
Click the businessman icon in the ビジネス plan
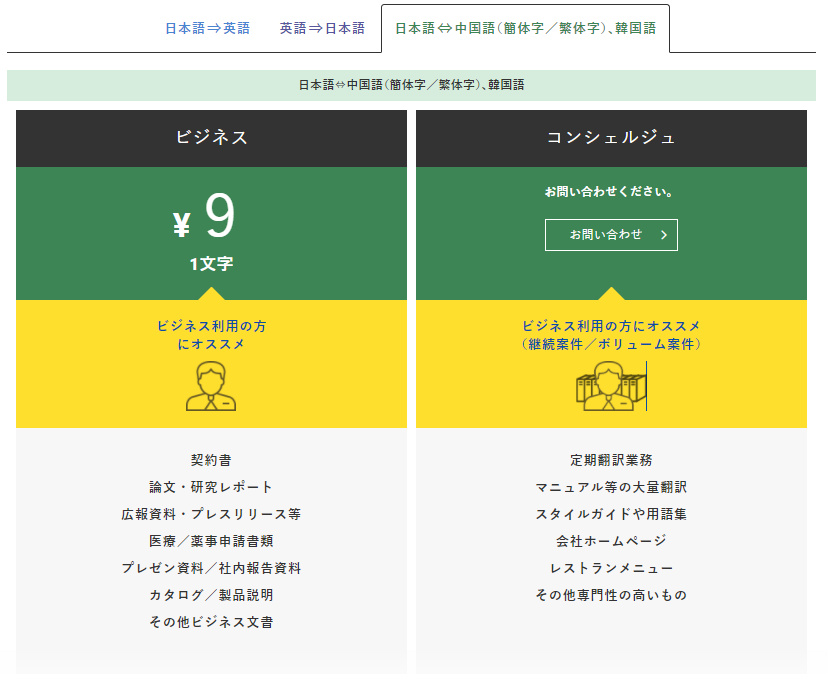tap(211, 386)
